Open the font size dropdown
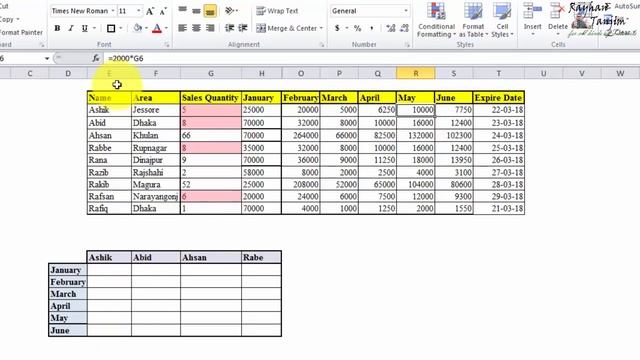Viewport: 640px width, 360px height. tap(138, 11)
